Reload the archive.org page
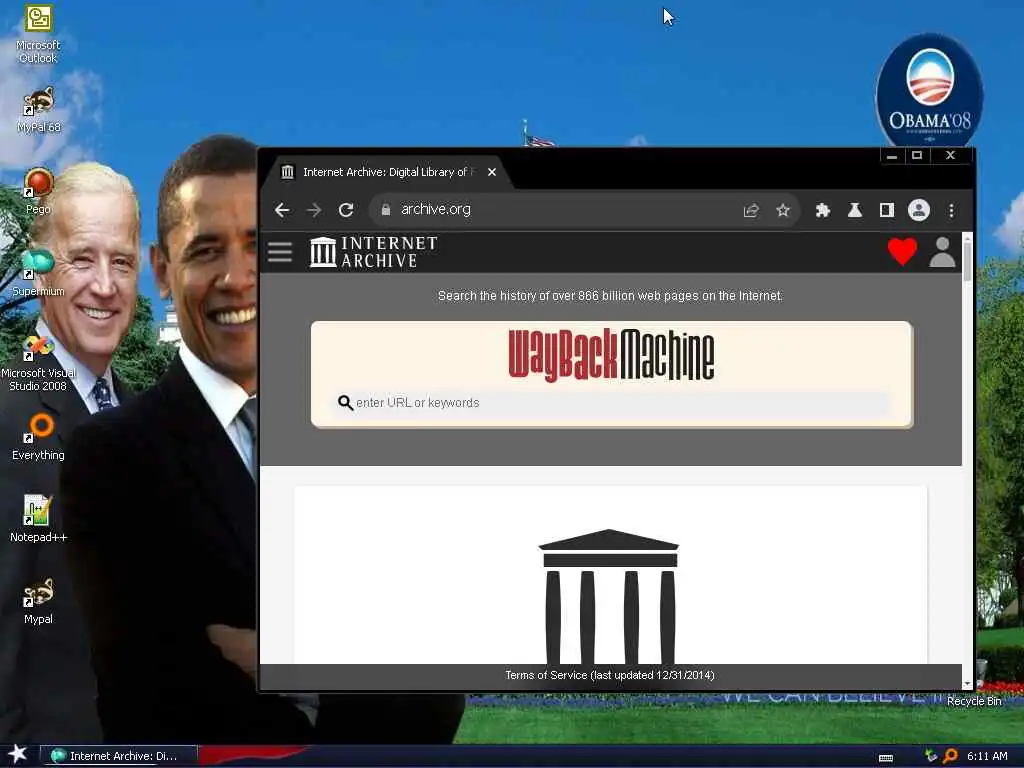Screen dimensions: 1024x768 point(346,210)
